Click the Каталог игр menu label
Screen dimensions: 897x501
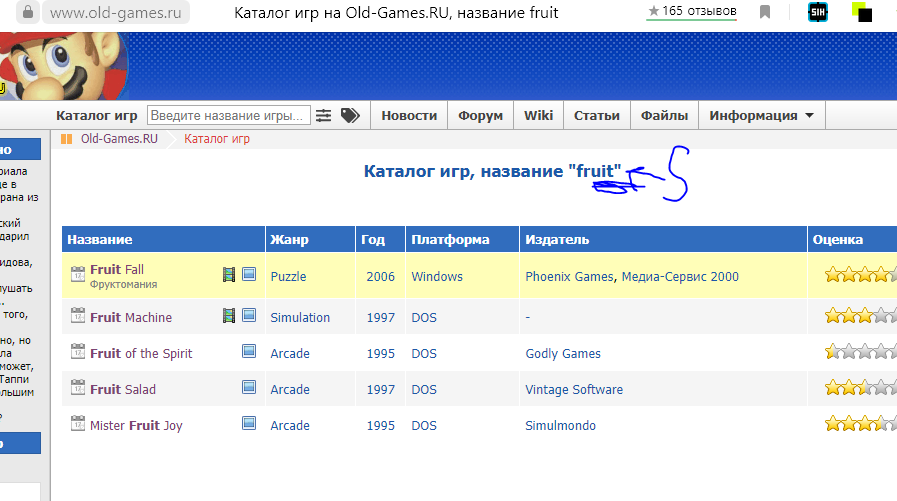point(97,116)
